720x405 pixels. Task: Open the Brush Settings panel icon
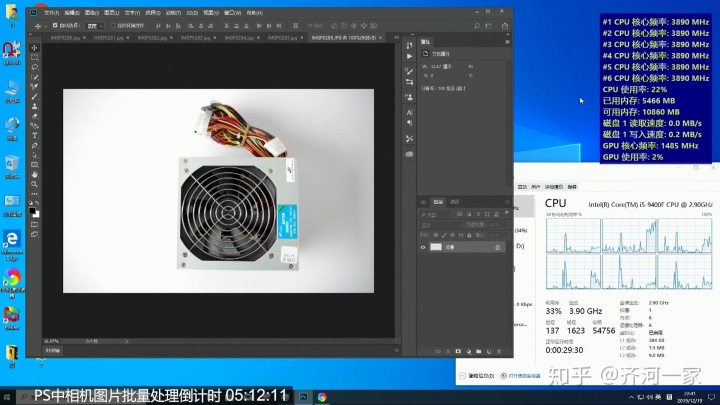(x=409, y=71)
